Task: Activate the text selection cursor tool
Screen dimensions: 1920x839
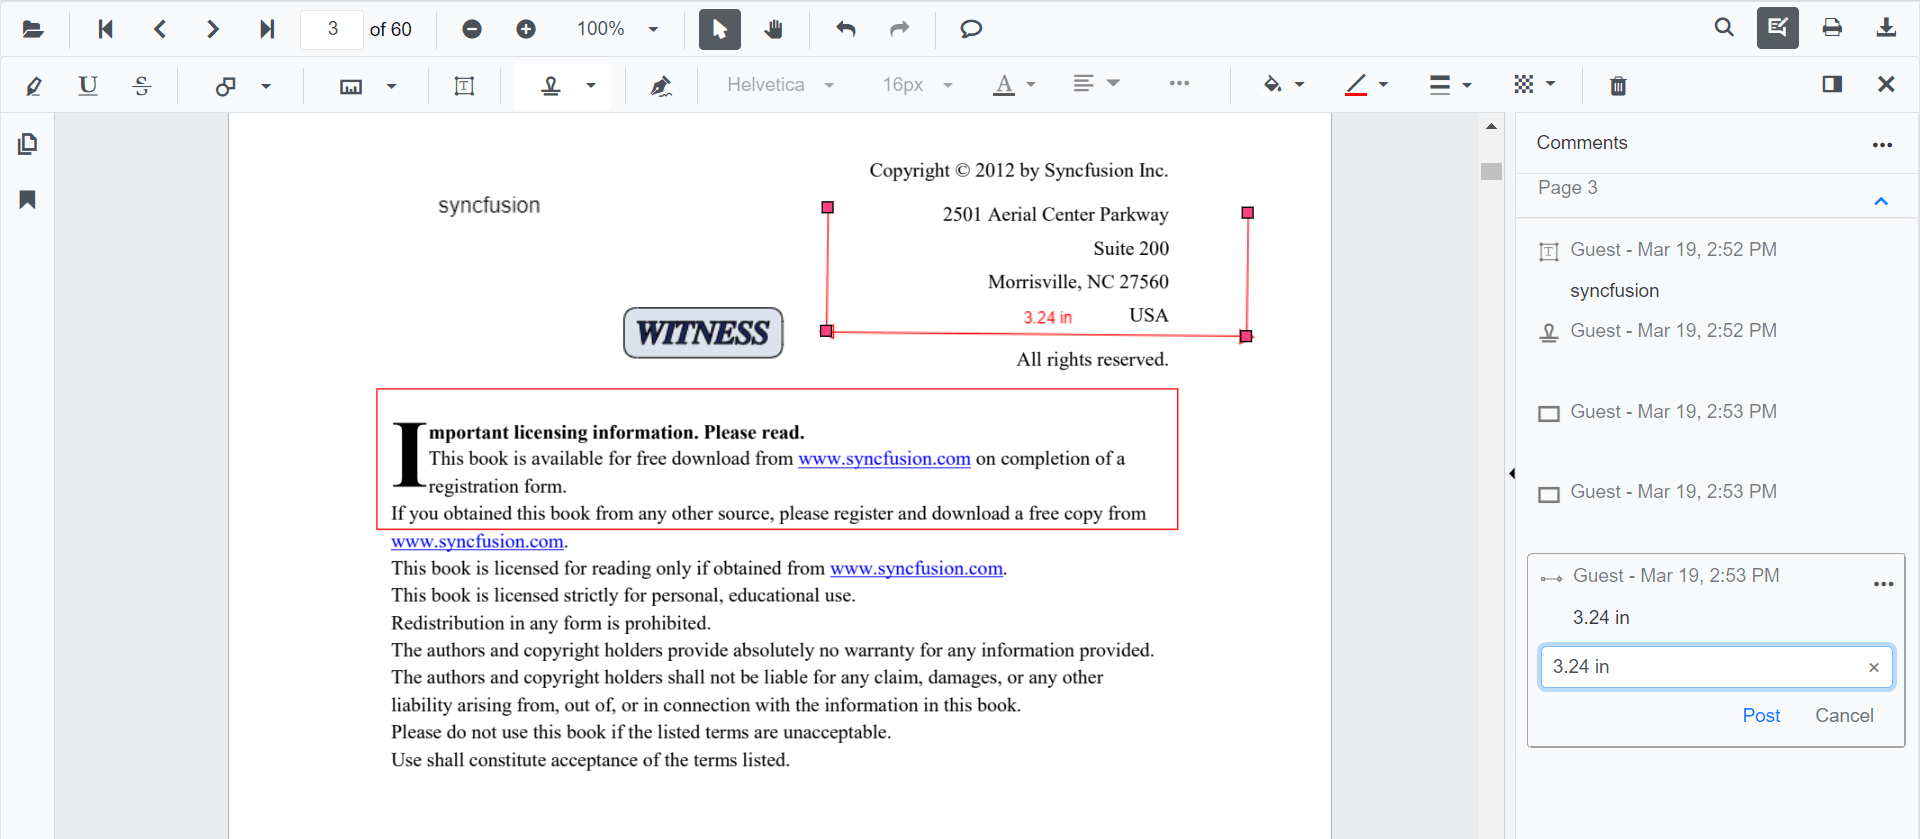Action: click(720, 29)
